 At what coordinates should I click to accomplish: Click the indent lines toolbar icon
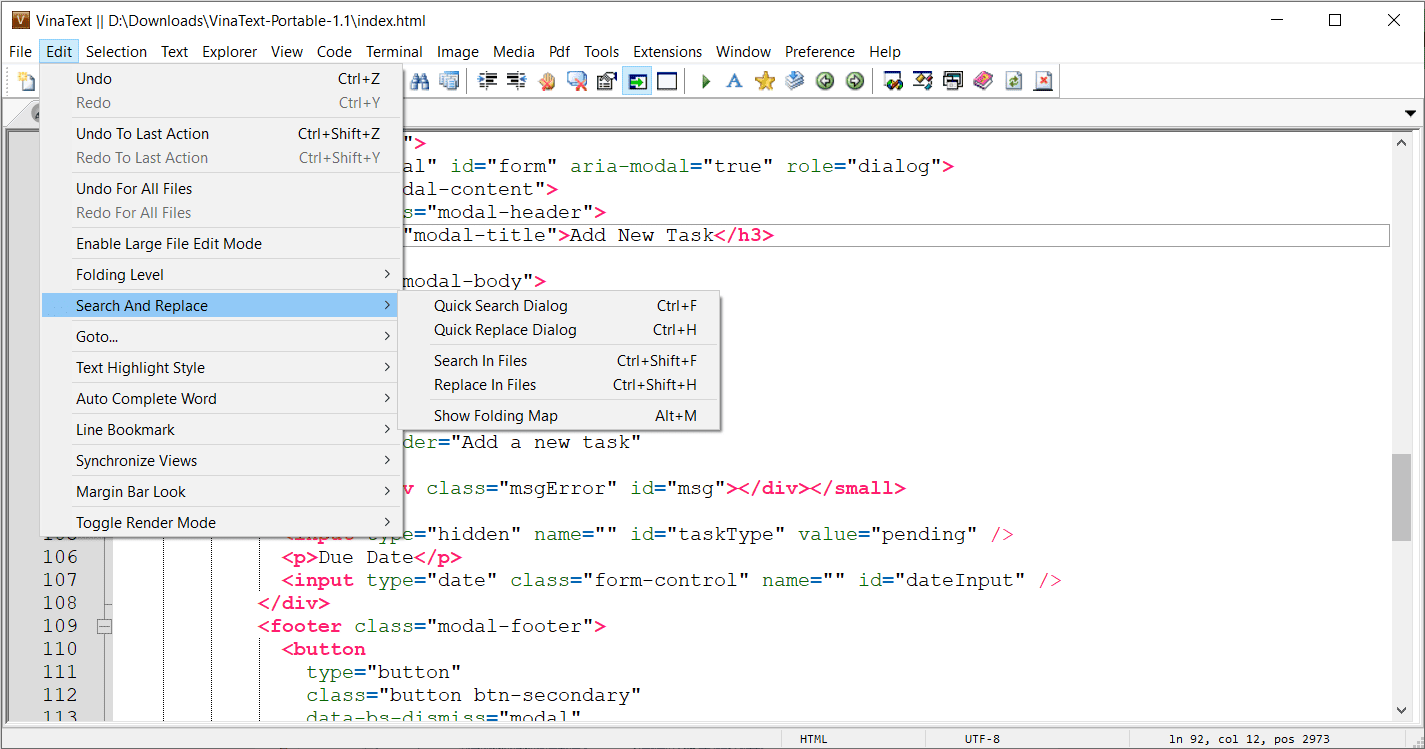(488, 81)
